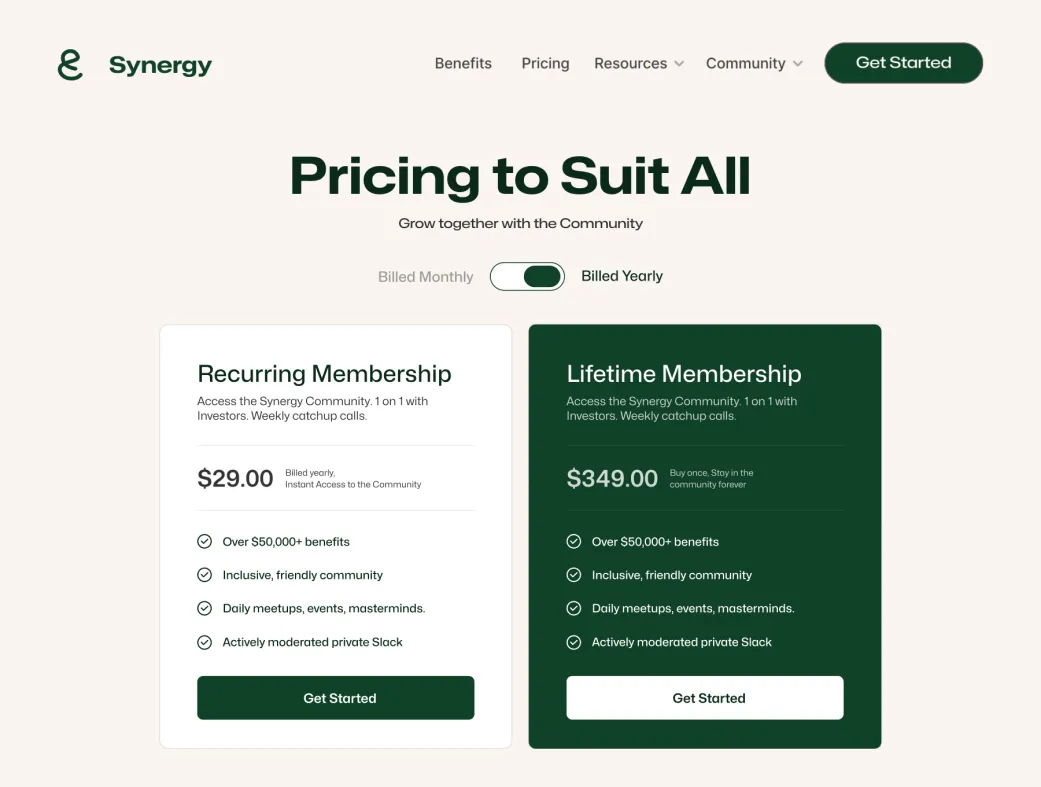Click Recurring card's 'Actively moderated private Slack' check icon
The image size is (1041, 787).
click(x=204, y=642)
